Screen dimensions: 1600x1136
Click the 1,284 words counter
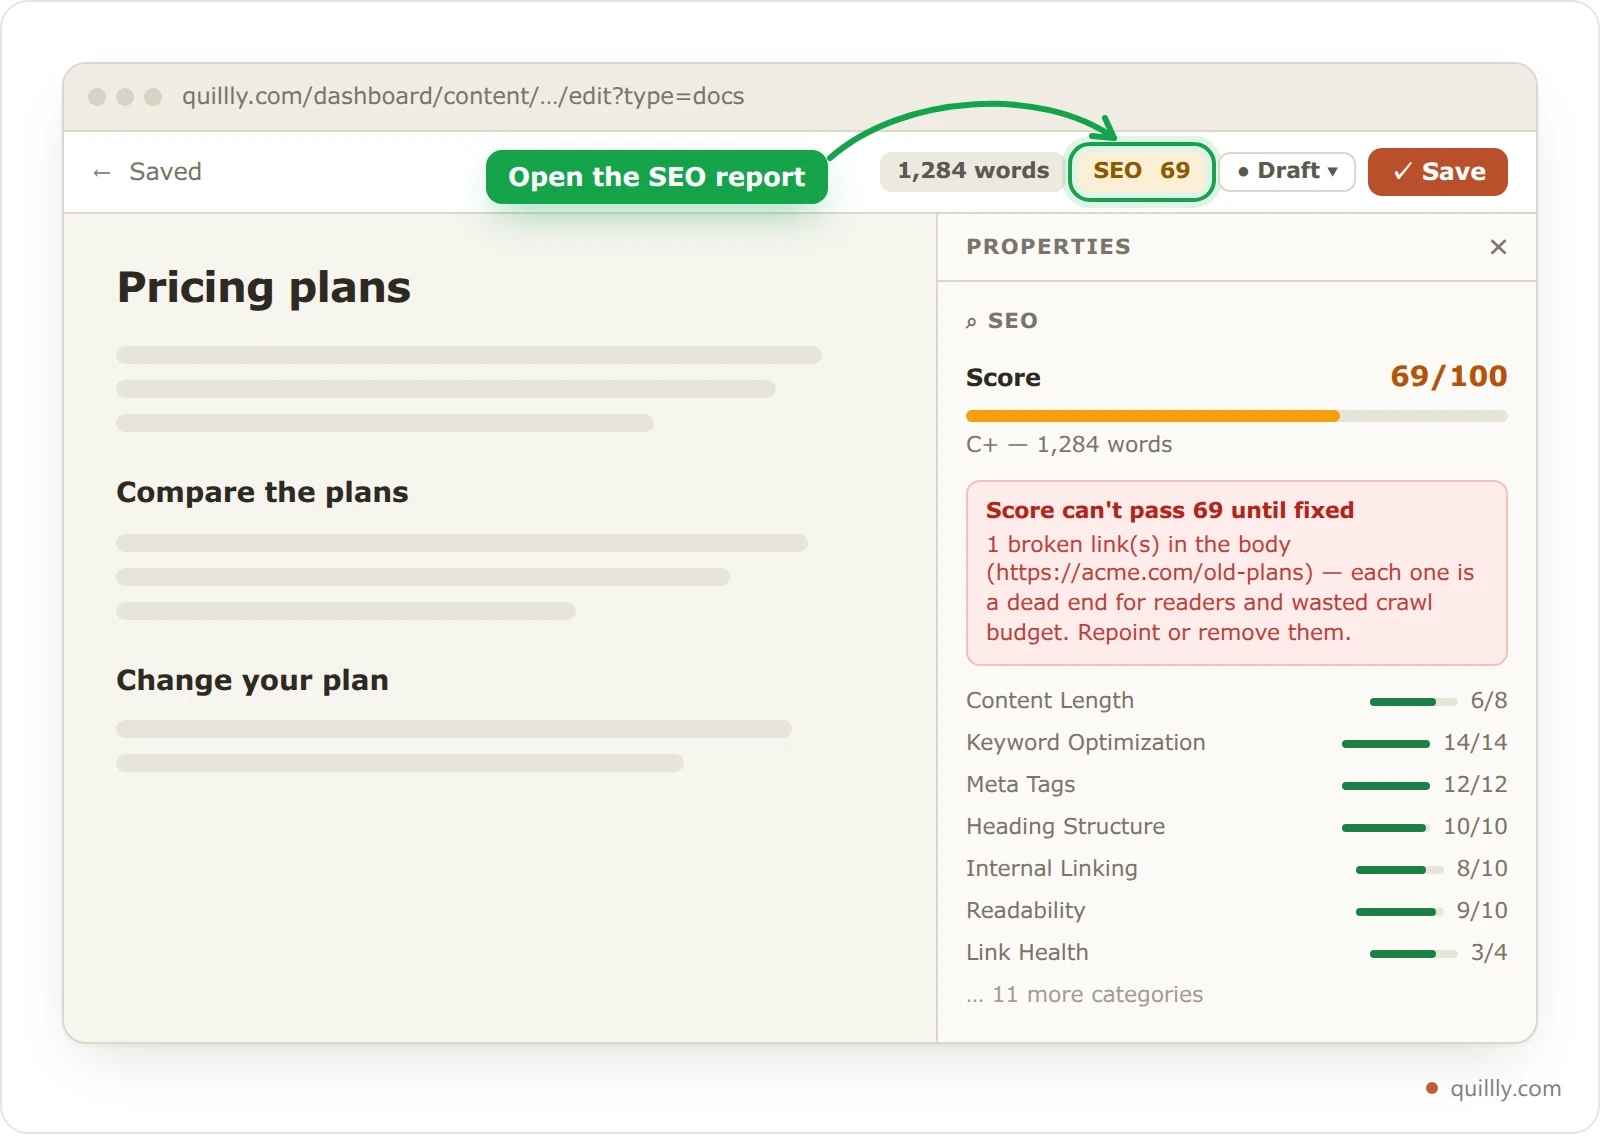[x=972, y=171]
